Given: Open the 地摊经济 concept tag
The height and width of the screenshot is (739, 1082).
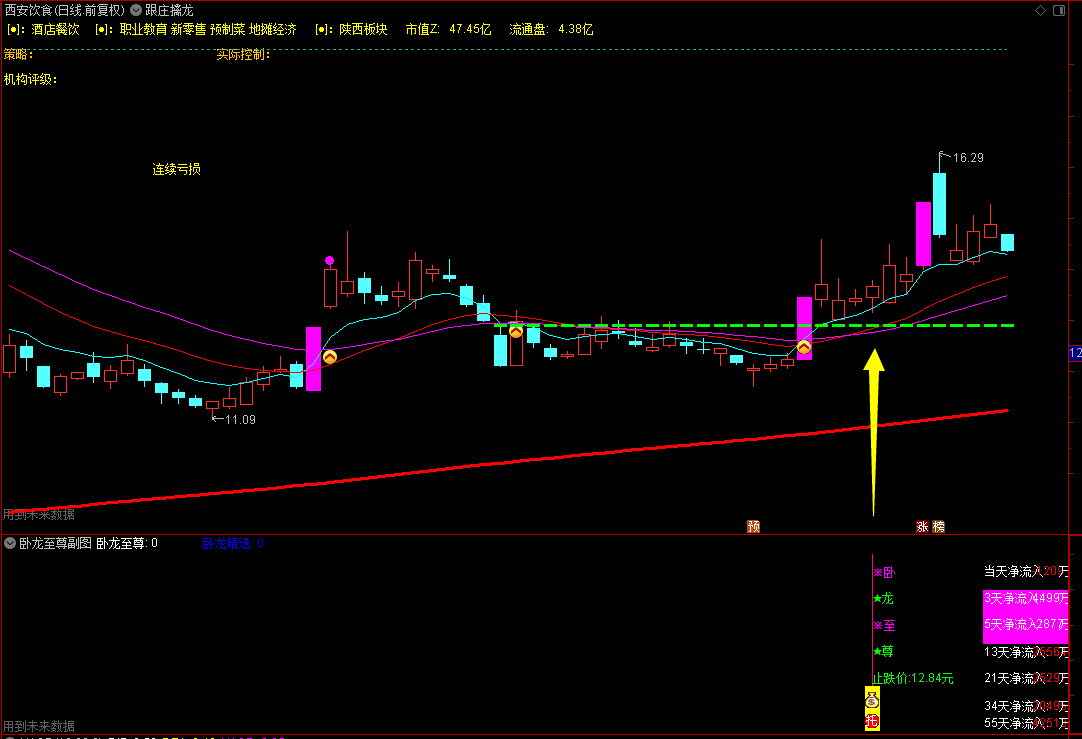Looking at the screenshot, I should 273,30.
